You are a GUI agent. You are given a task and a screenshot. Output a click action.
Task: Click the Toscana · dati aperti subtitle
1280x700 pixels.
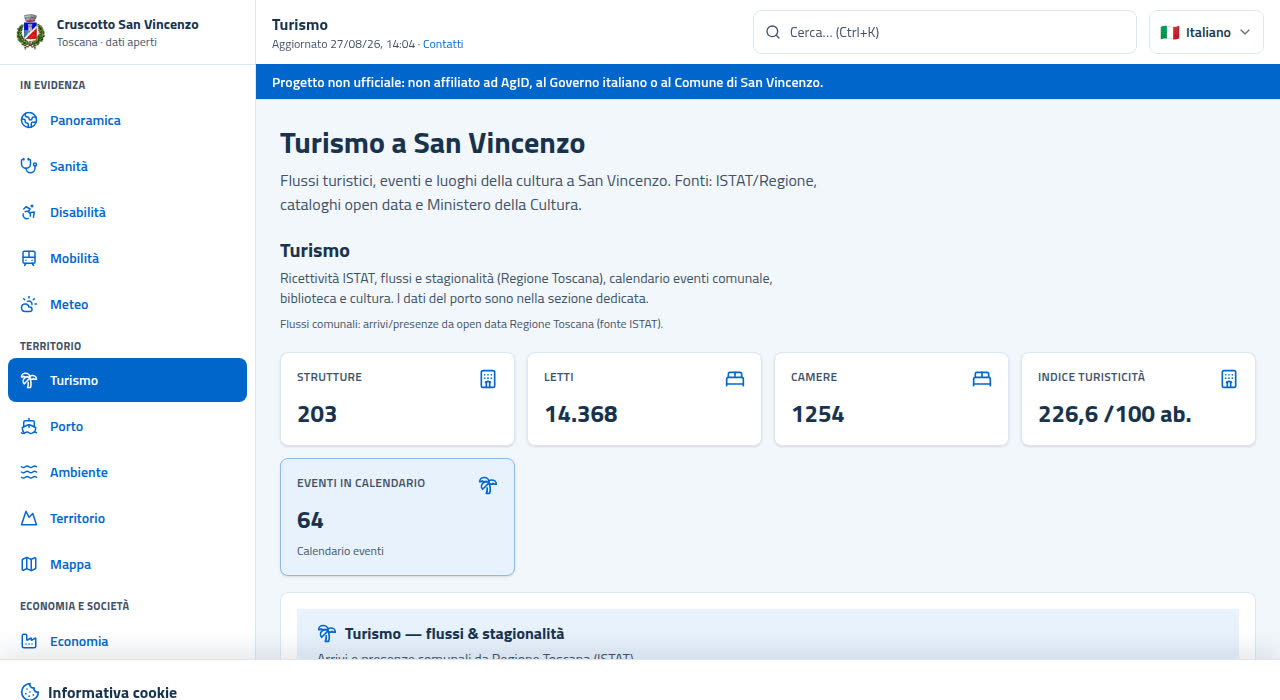tap(107, 42)
